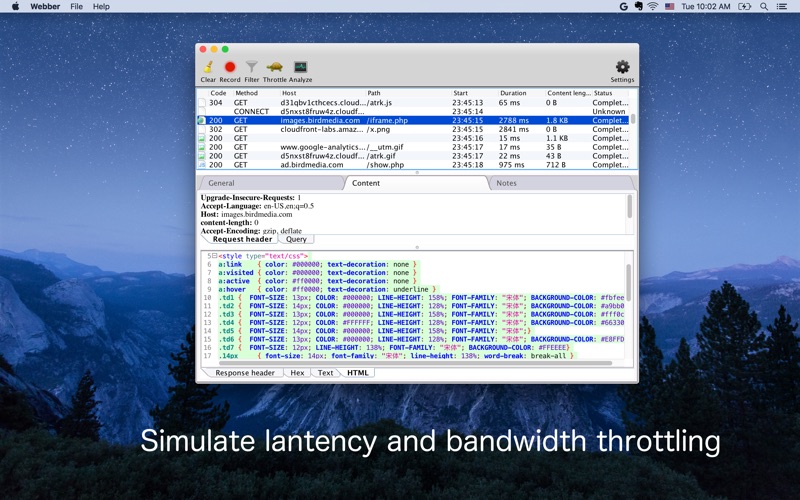Switch to the Query tab
This screenshot has height=500, width=800.
(296, 239)
